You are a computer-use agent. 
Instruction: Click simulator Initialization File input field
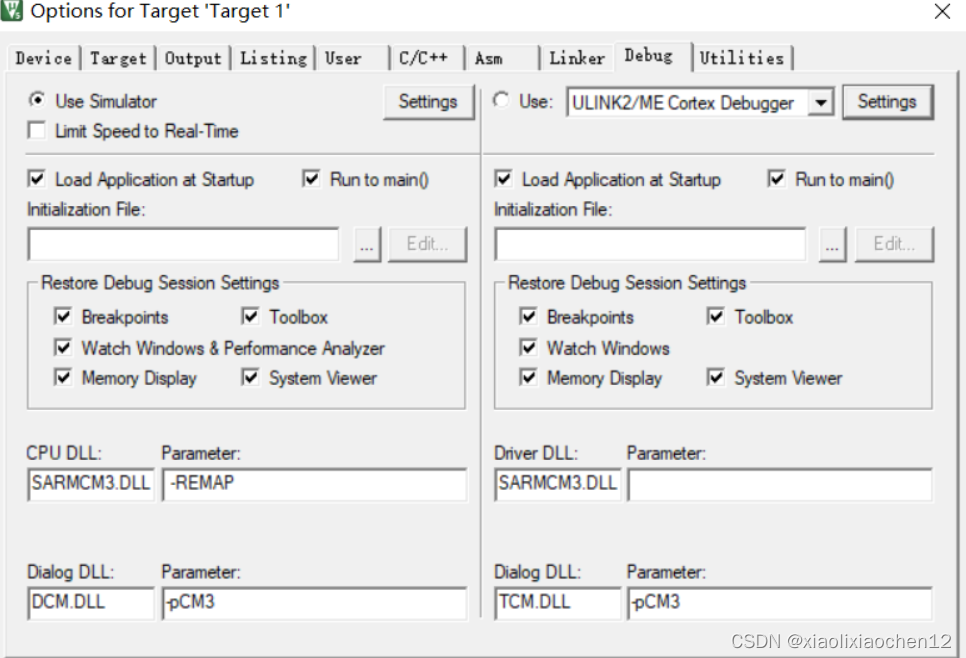pos(183,245)
